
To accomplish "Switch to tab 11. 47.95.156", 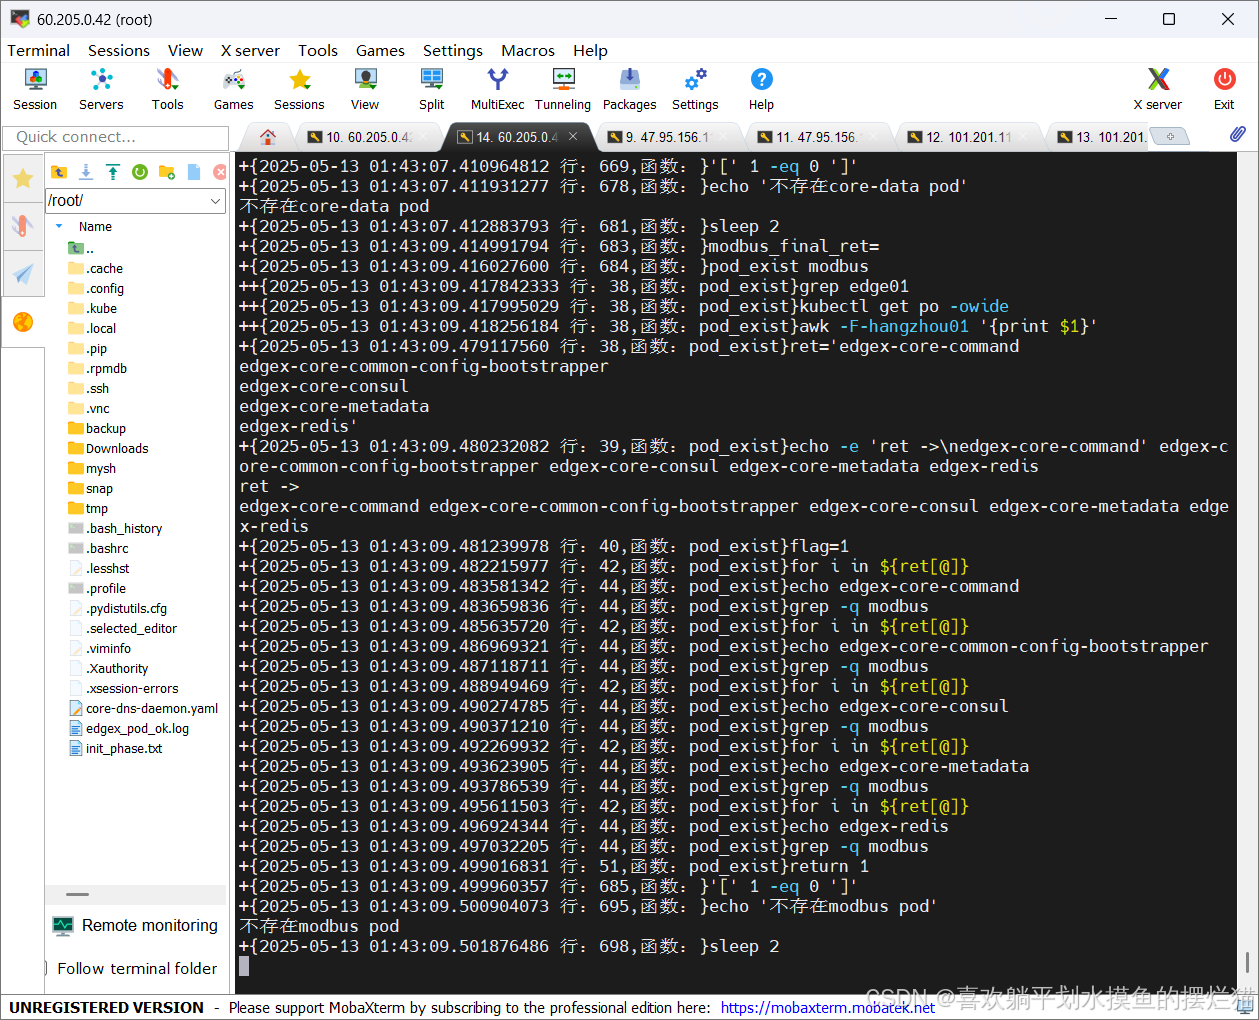I will tap(819, 137).
